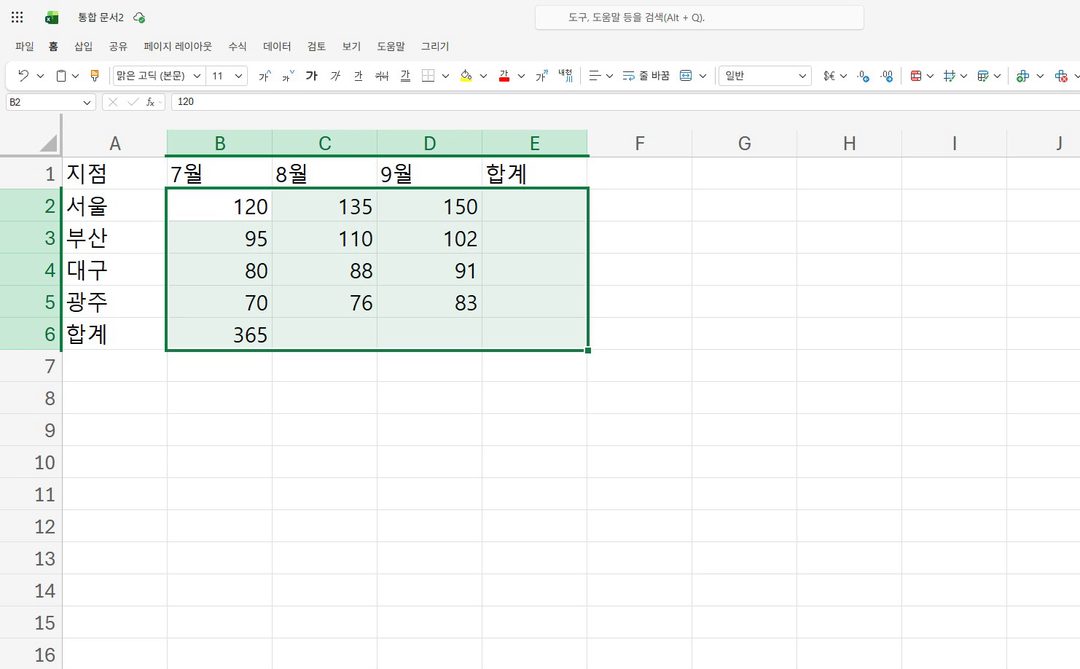This screenshot has width=1080, height=669.
Task: Select column H header
Action: [849, 143]
